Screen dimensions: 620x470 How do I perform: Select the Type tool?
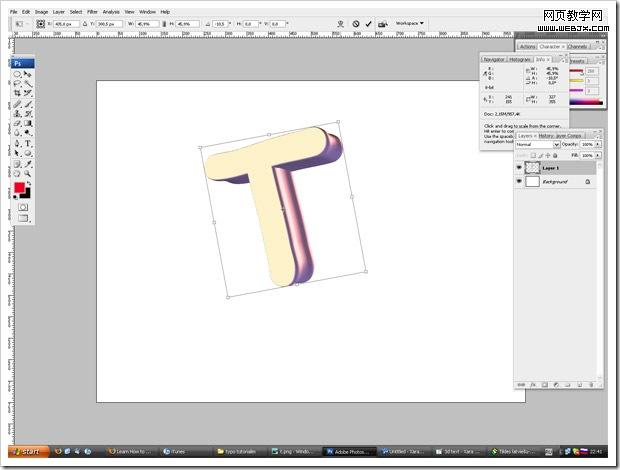(28, 143)
